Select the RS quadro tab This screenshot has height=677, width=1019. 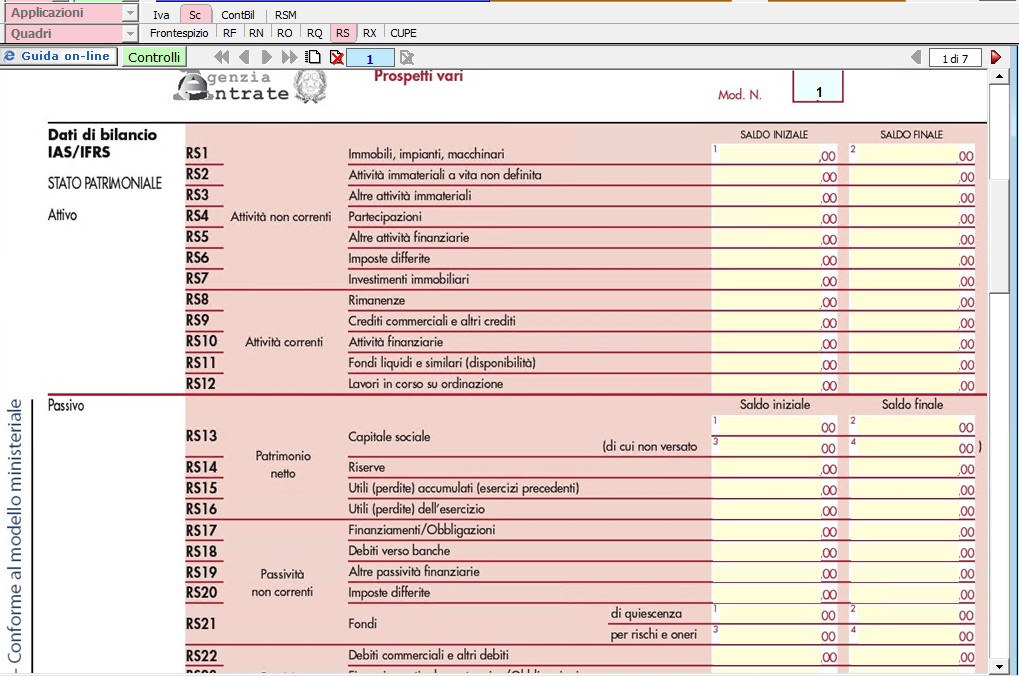click(x=342, y=33)
